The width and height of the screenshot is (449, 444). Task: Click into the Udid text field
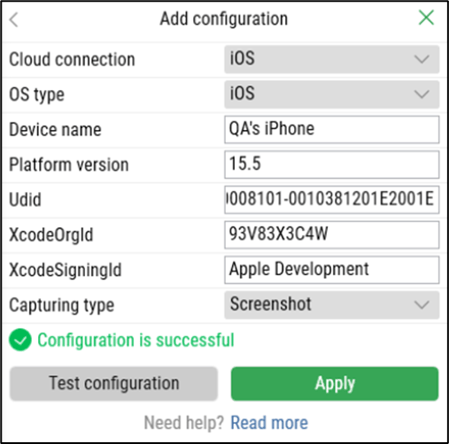coord(332,199)
